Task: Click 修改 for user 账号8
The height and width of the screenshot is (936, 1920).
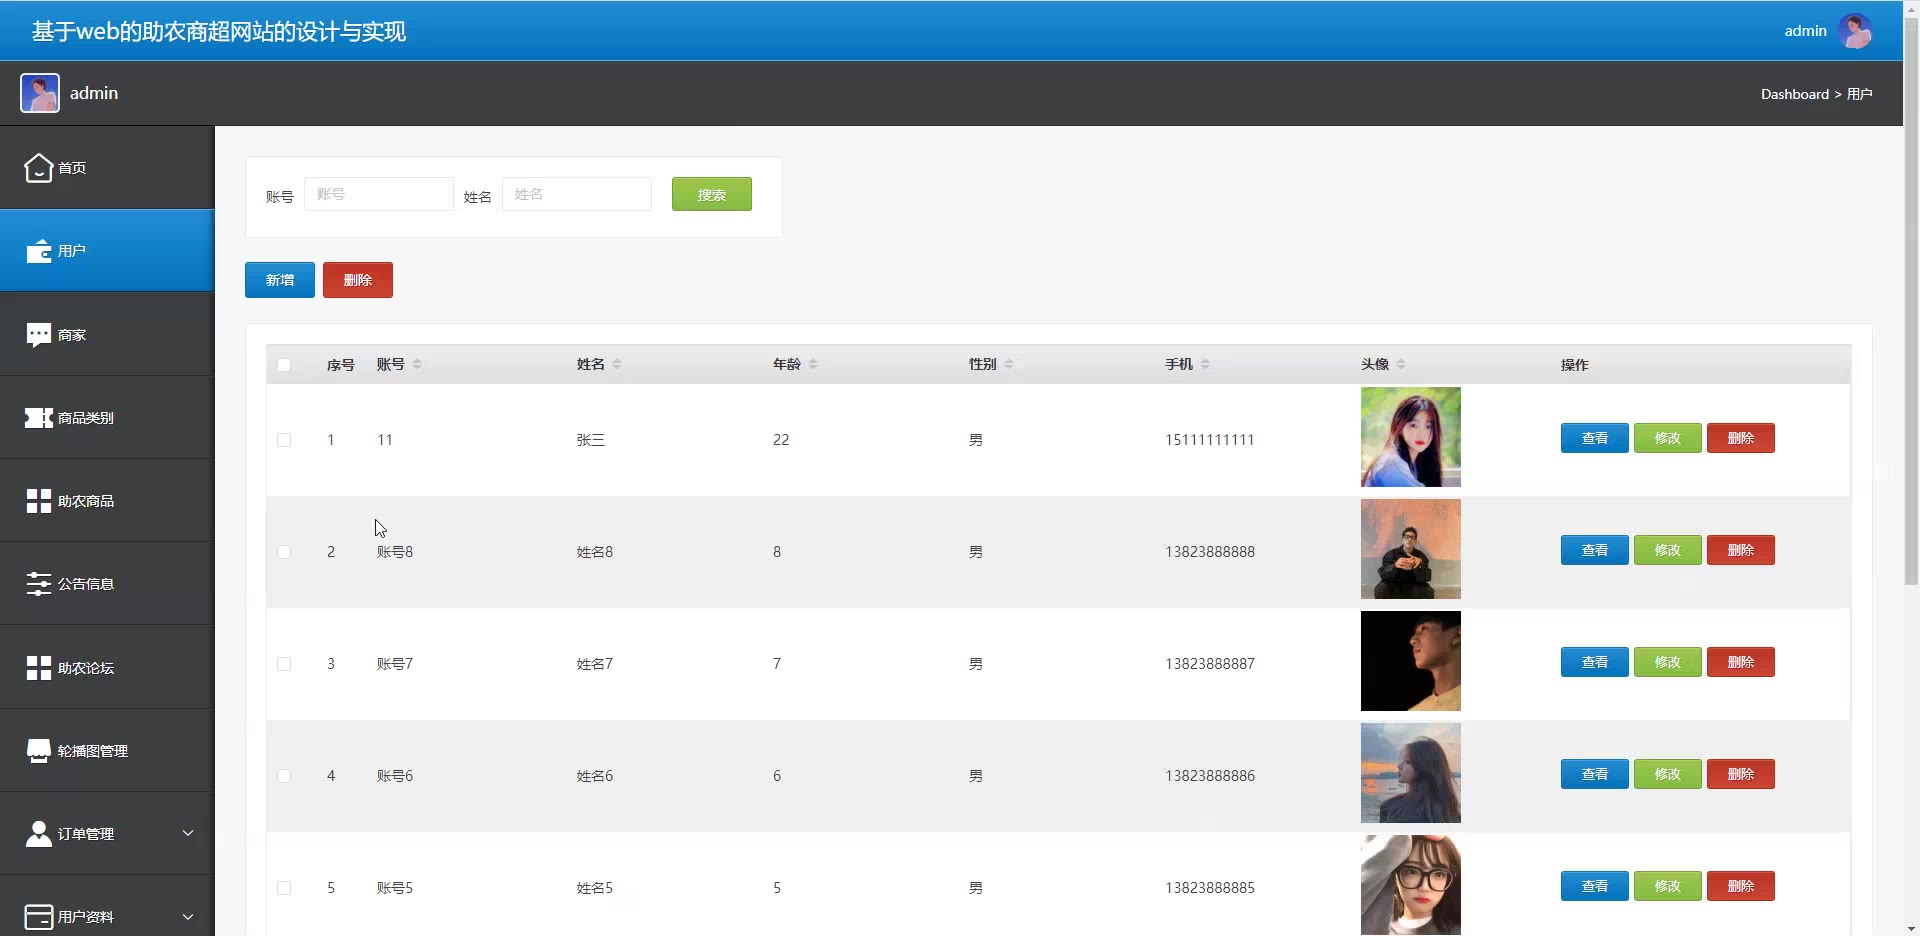Action: click(1668, 550)
